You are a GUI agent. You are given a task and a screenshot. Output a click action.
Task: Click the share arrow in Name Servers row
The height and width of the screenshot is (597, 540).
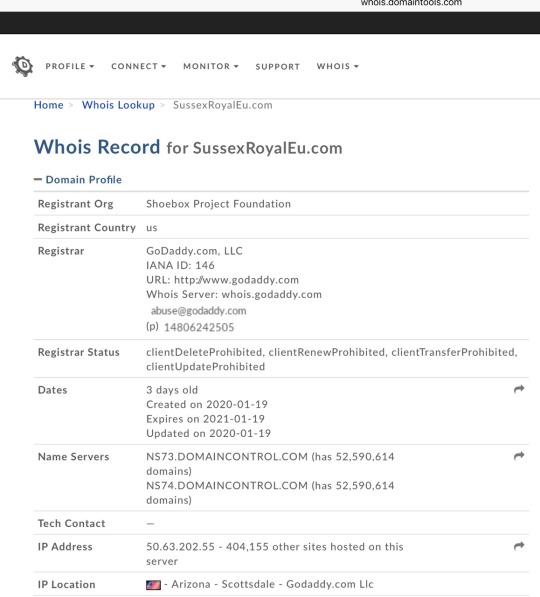tap(519, 456)
